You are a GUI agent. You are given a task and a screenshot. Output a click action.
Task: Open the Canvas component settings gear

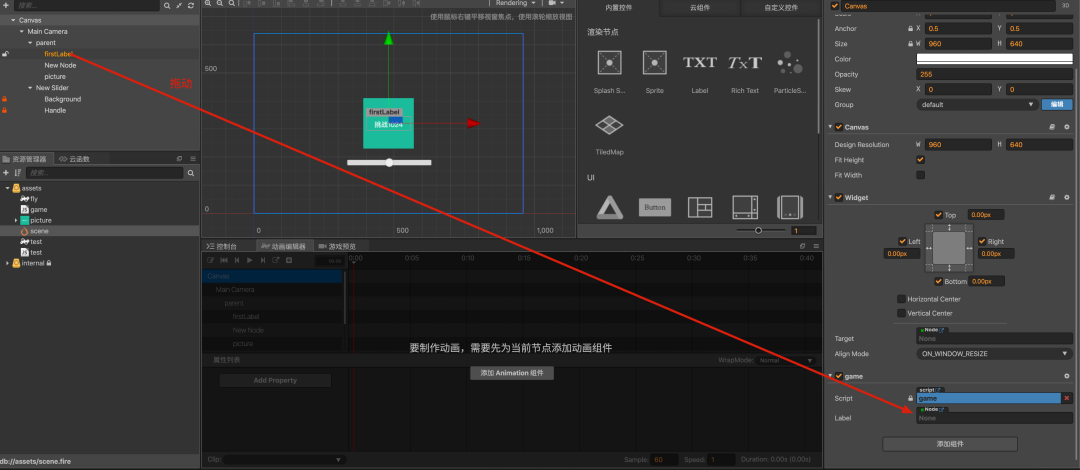(1067, 127)
